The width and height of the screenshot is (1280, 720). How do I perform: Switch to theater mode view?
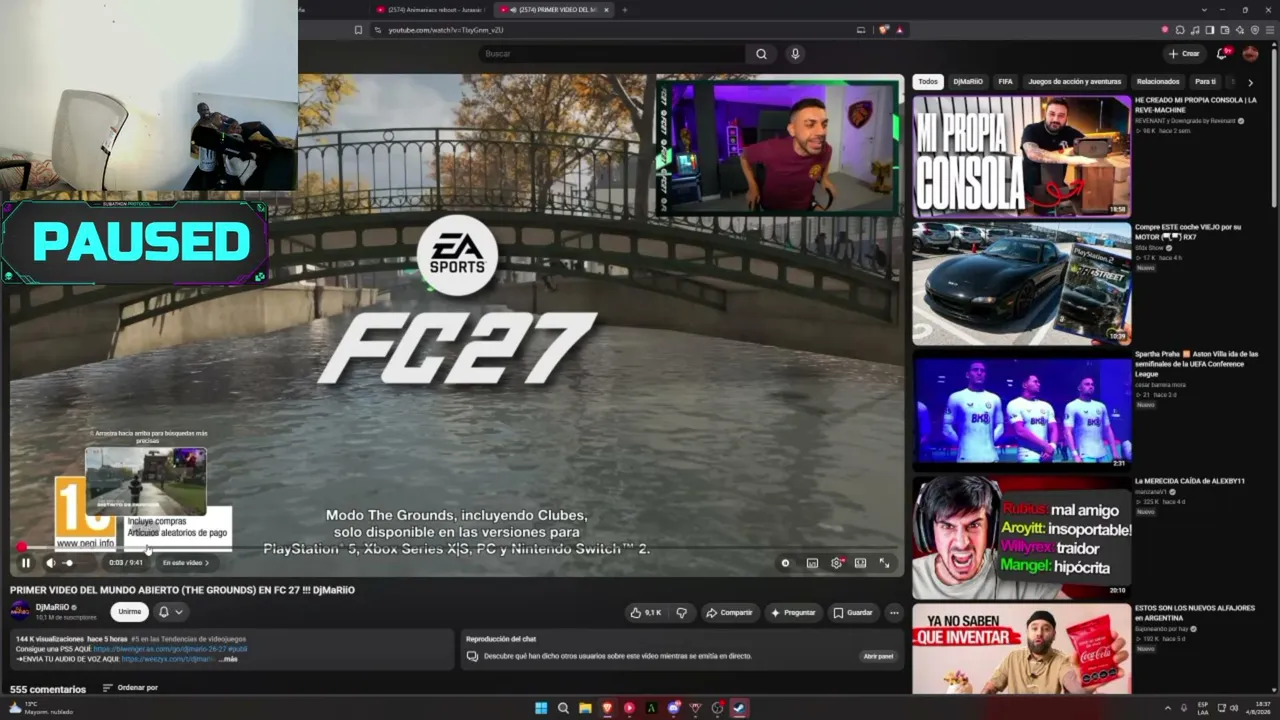[860, 563]
